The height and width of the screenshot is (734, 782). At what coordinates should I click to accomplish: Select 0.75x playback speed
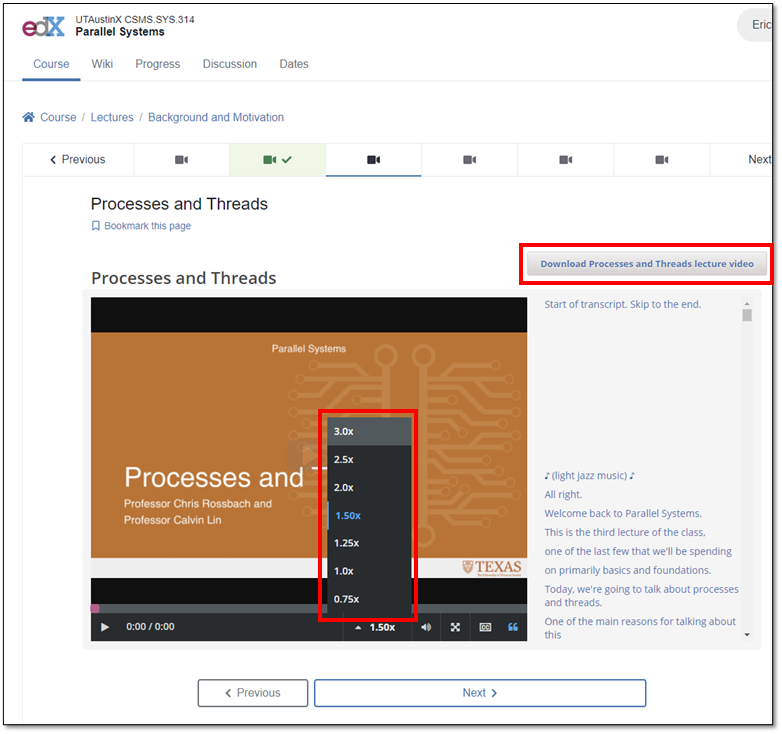[x=369, y=599]
